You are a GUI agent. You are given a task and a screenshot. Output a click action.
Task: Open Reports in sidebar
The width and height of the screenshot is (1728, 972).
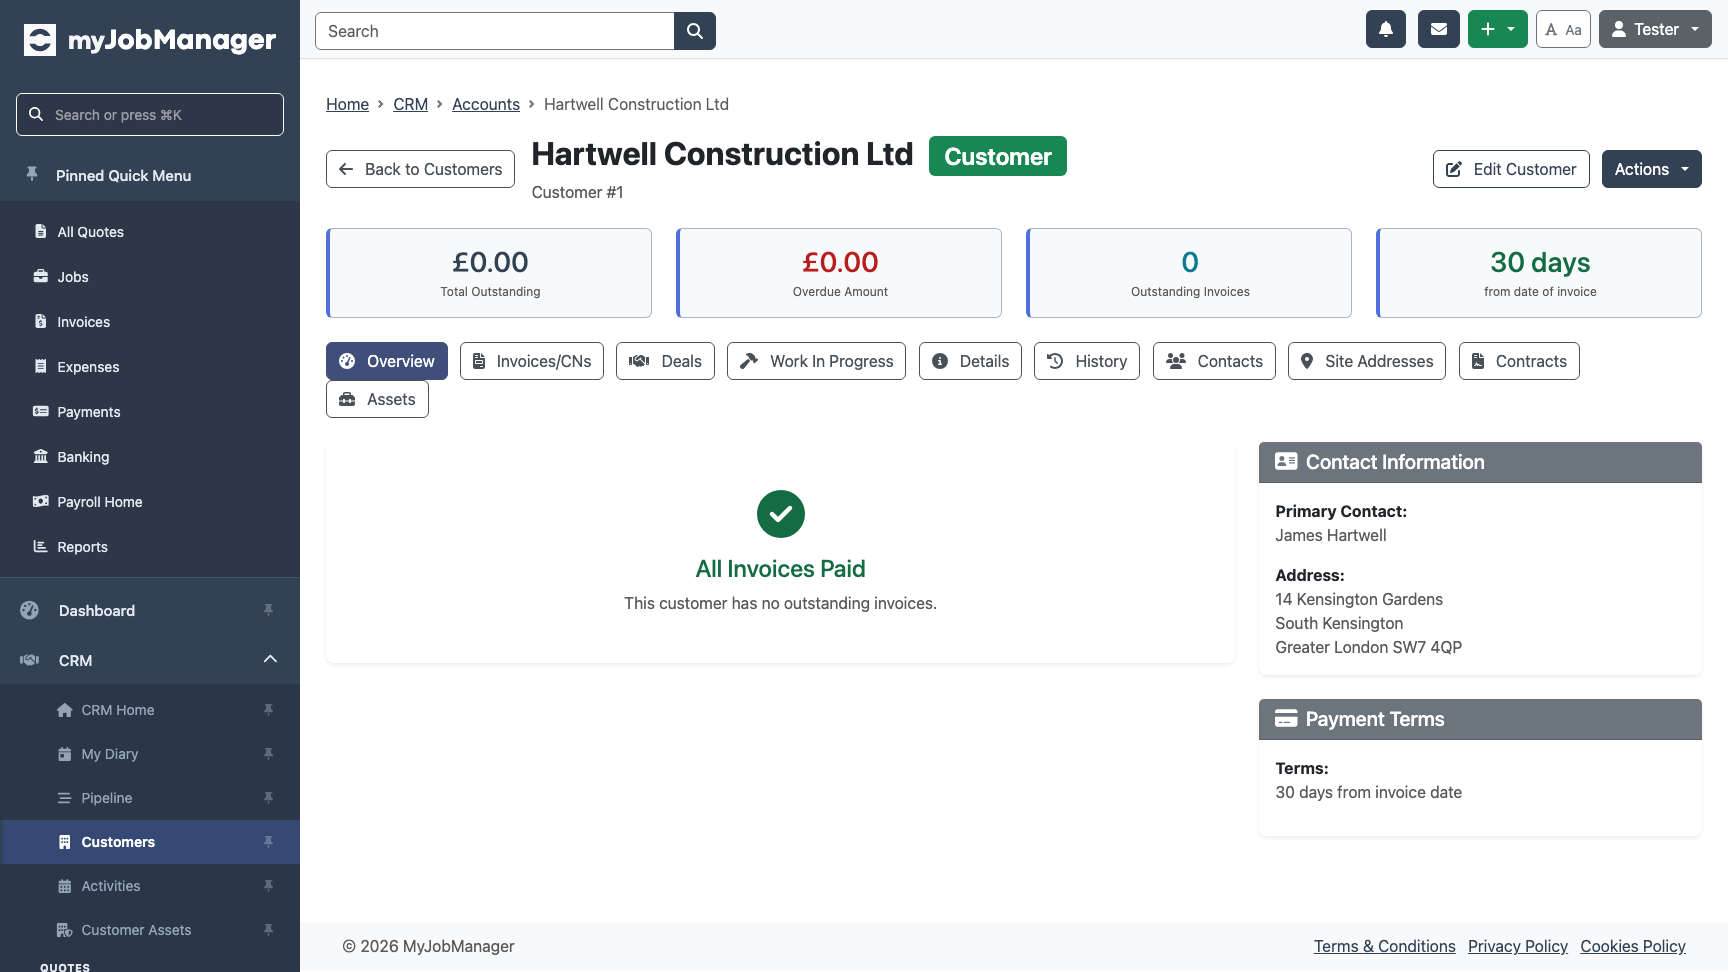tap(150, 547)
